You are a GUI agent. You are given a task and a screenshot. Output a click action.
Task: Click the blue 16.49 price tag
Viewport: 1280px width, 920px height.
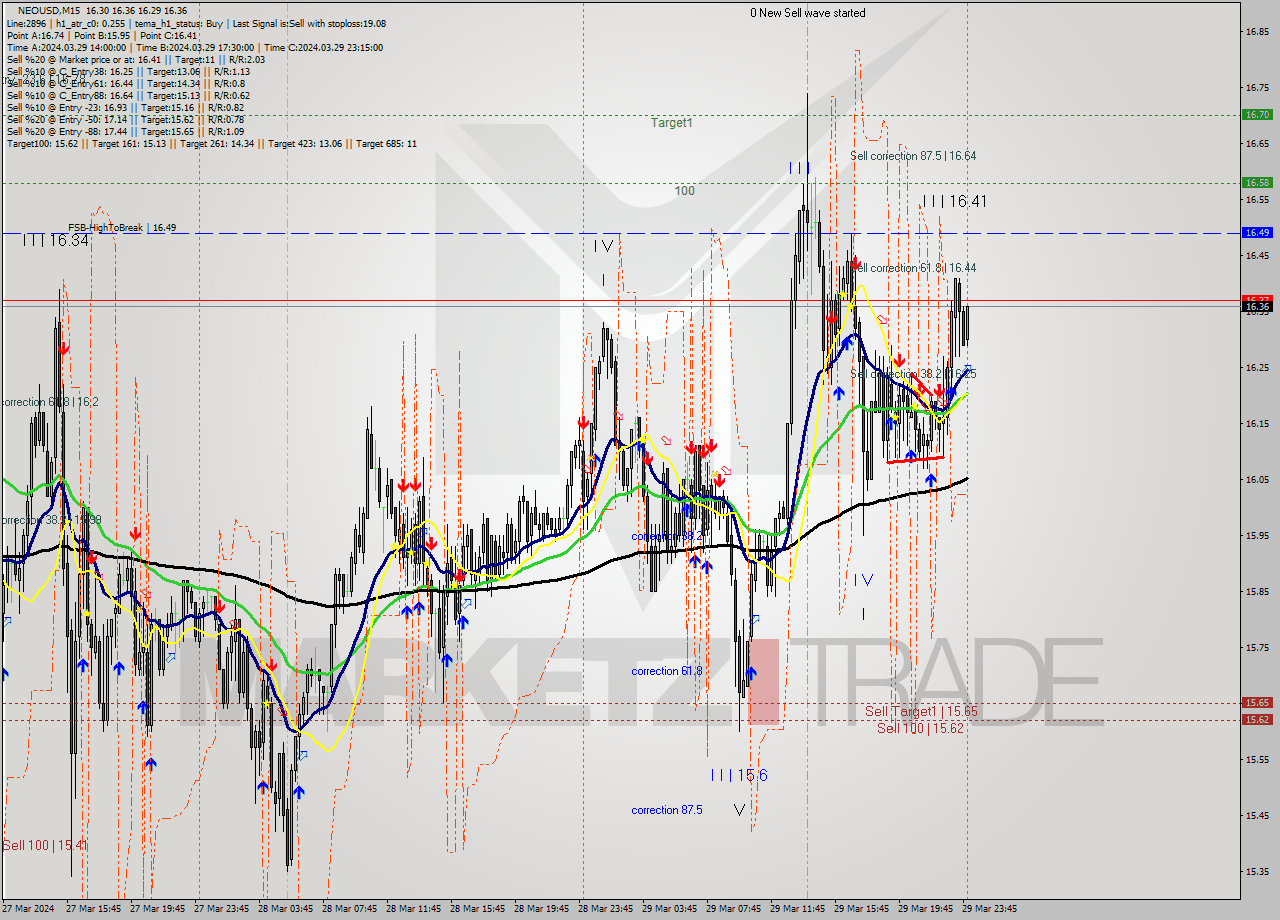tap(1257, 232)
